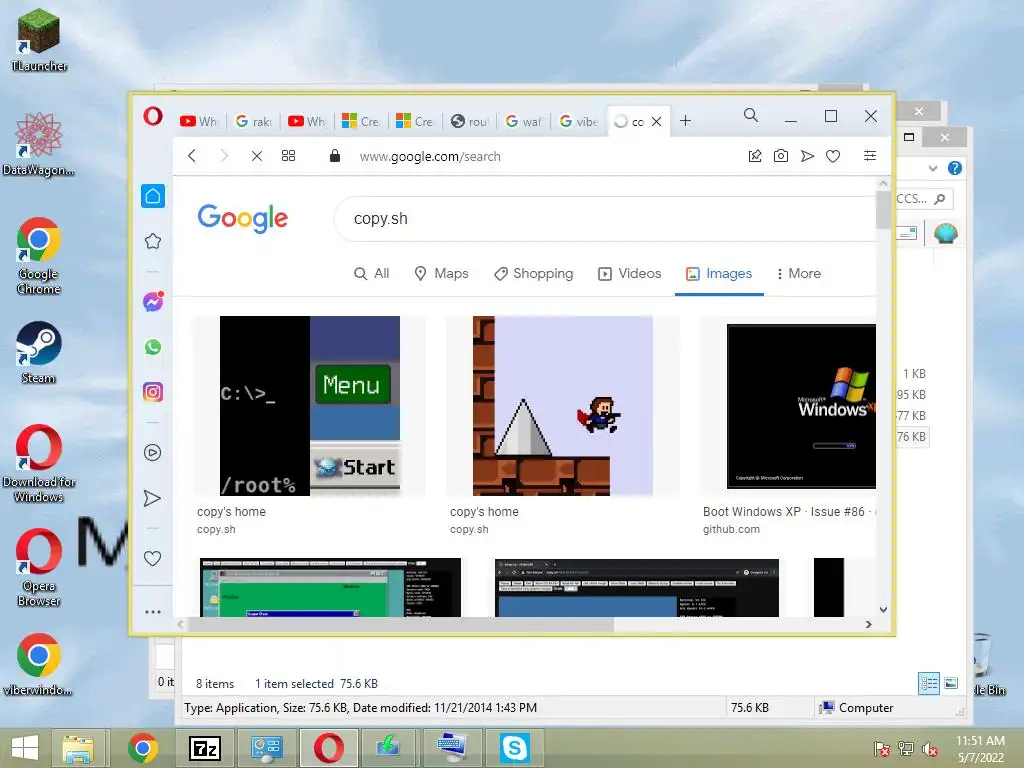
Task: Open Messenger in Opera sidebar
Action: click(x=153, y=302)
